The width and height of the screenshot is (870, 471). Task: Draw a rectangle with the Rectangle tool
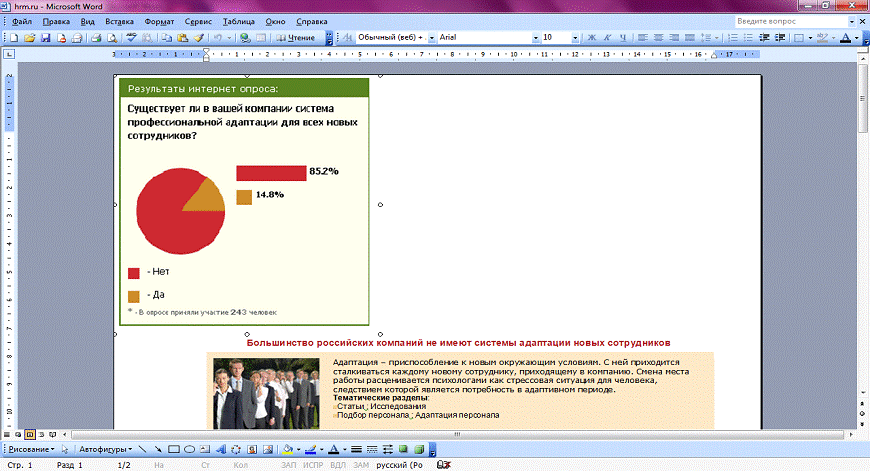(174, 449)
